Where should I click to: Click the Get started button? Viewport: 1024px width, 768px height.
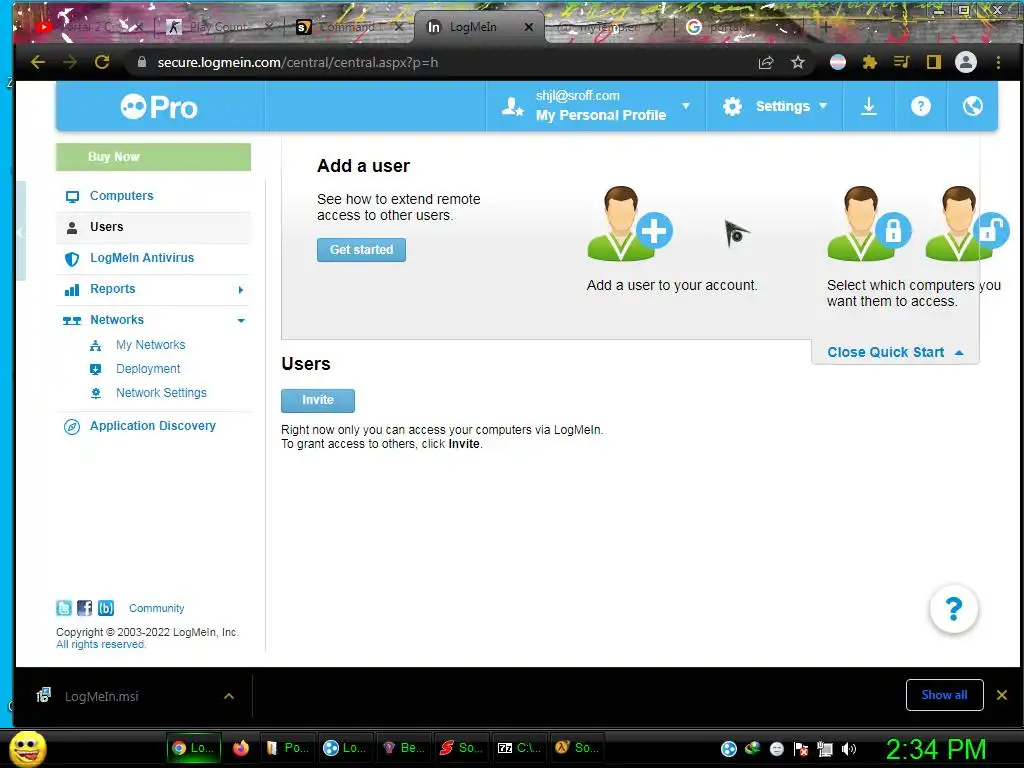tap(361, 249)
